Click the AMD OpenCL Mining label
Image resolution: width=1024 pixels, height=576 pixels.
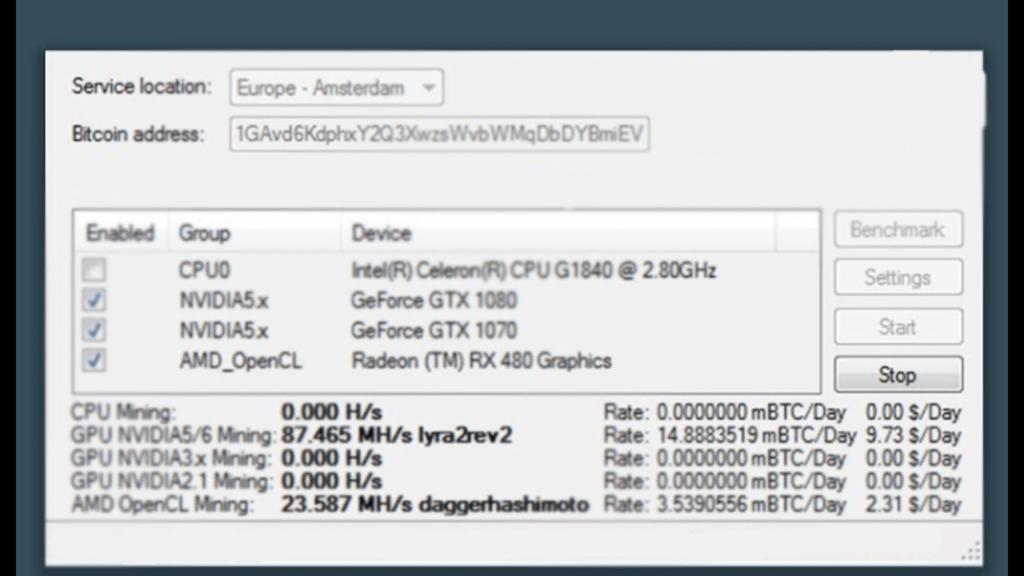[162, 504]
